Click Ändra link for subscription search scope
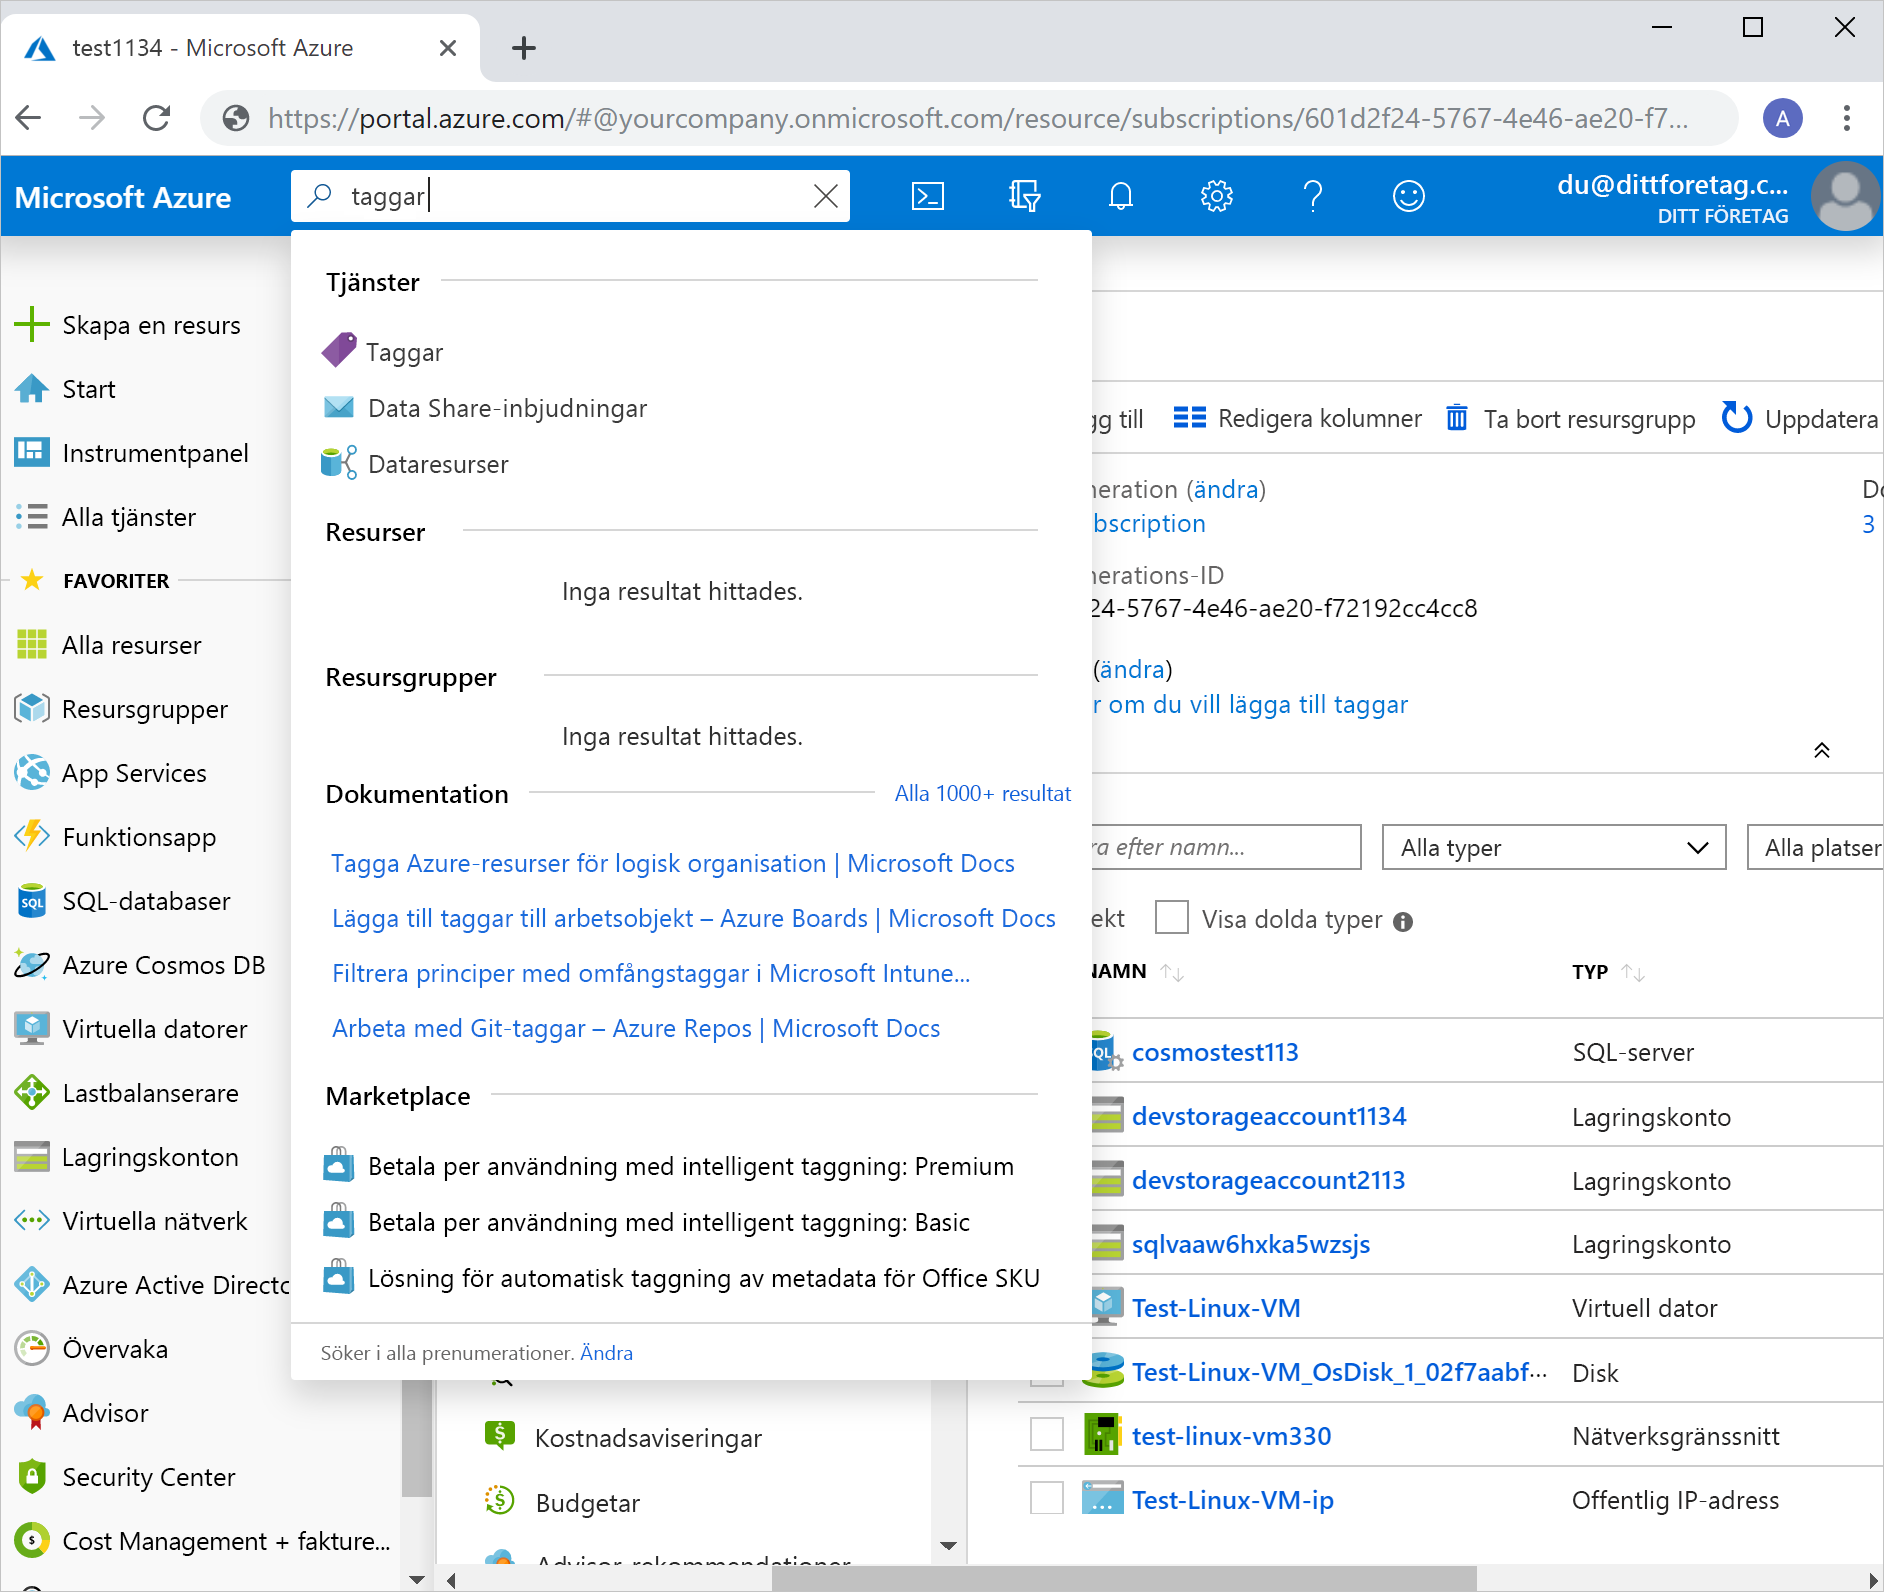Image resolution: width=1884 pixels, height=1592 pixels. coord(606,1352)
